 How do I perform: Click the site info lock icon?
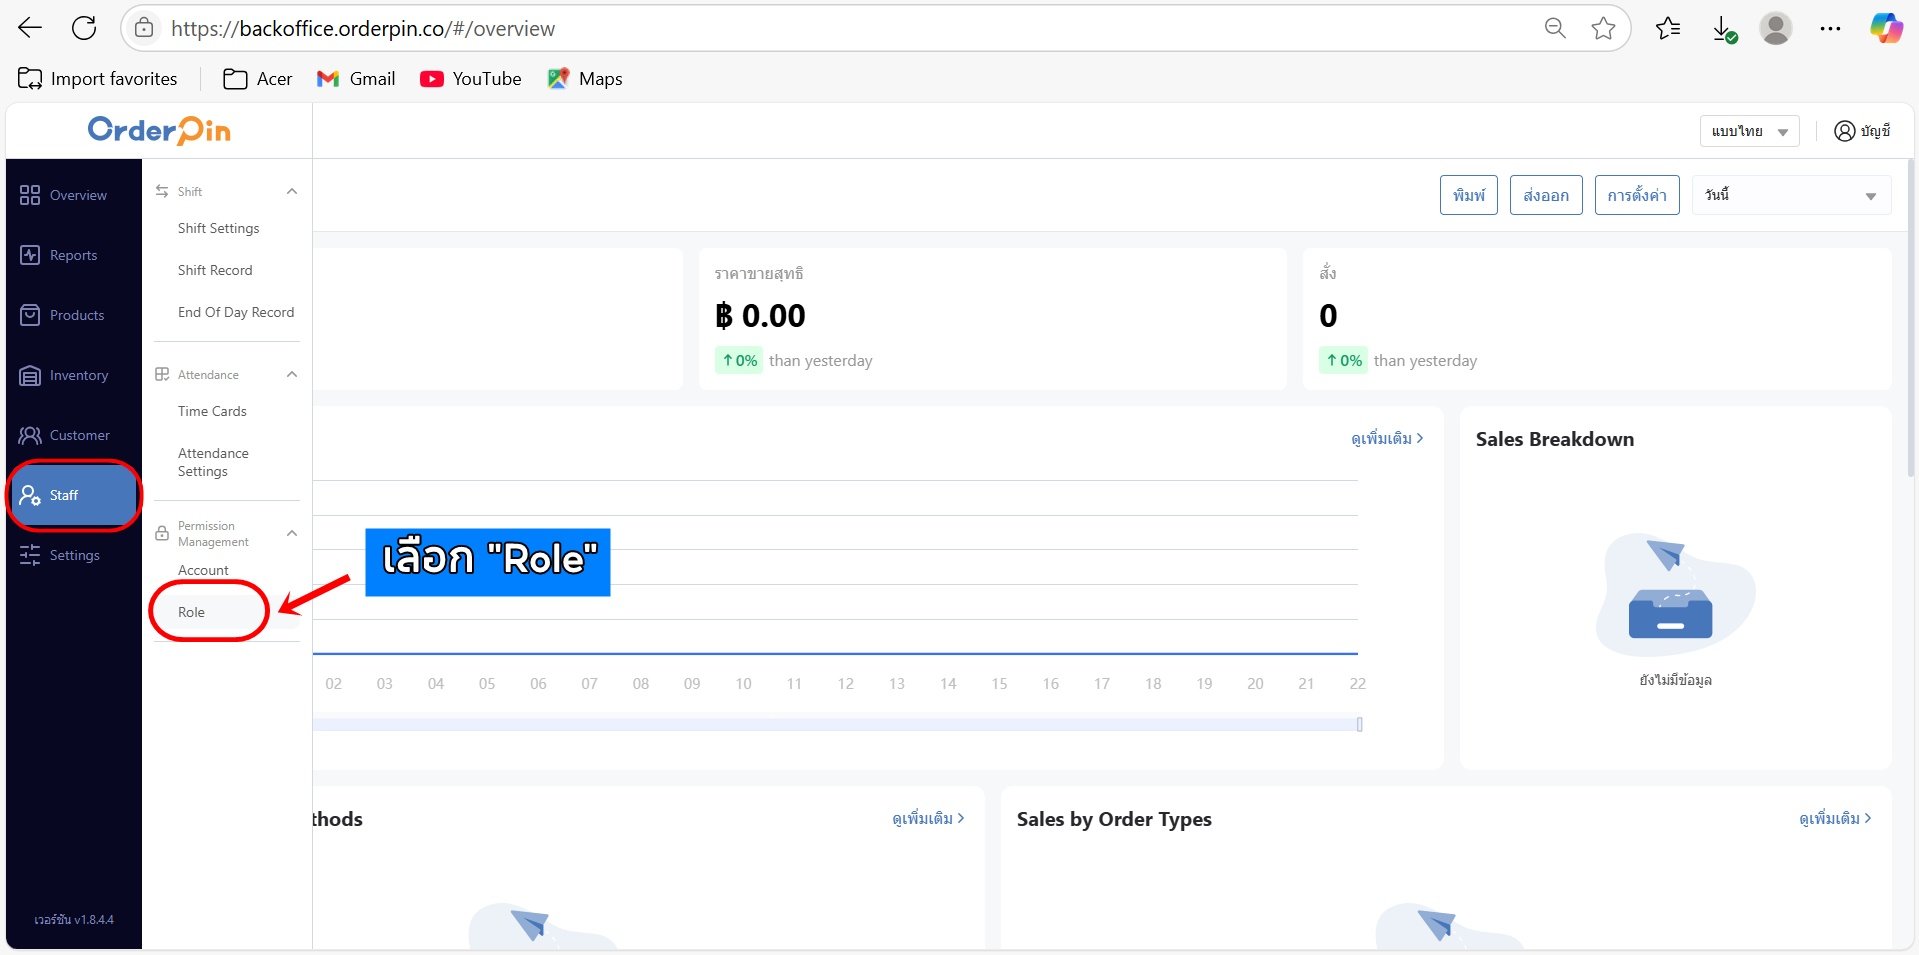144,28
